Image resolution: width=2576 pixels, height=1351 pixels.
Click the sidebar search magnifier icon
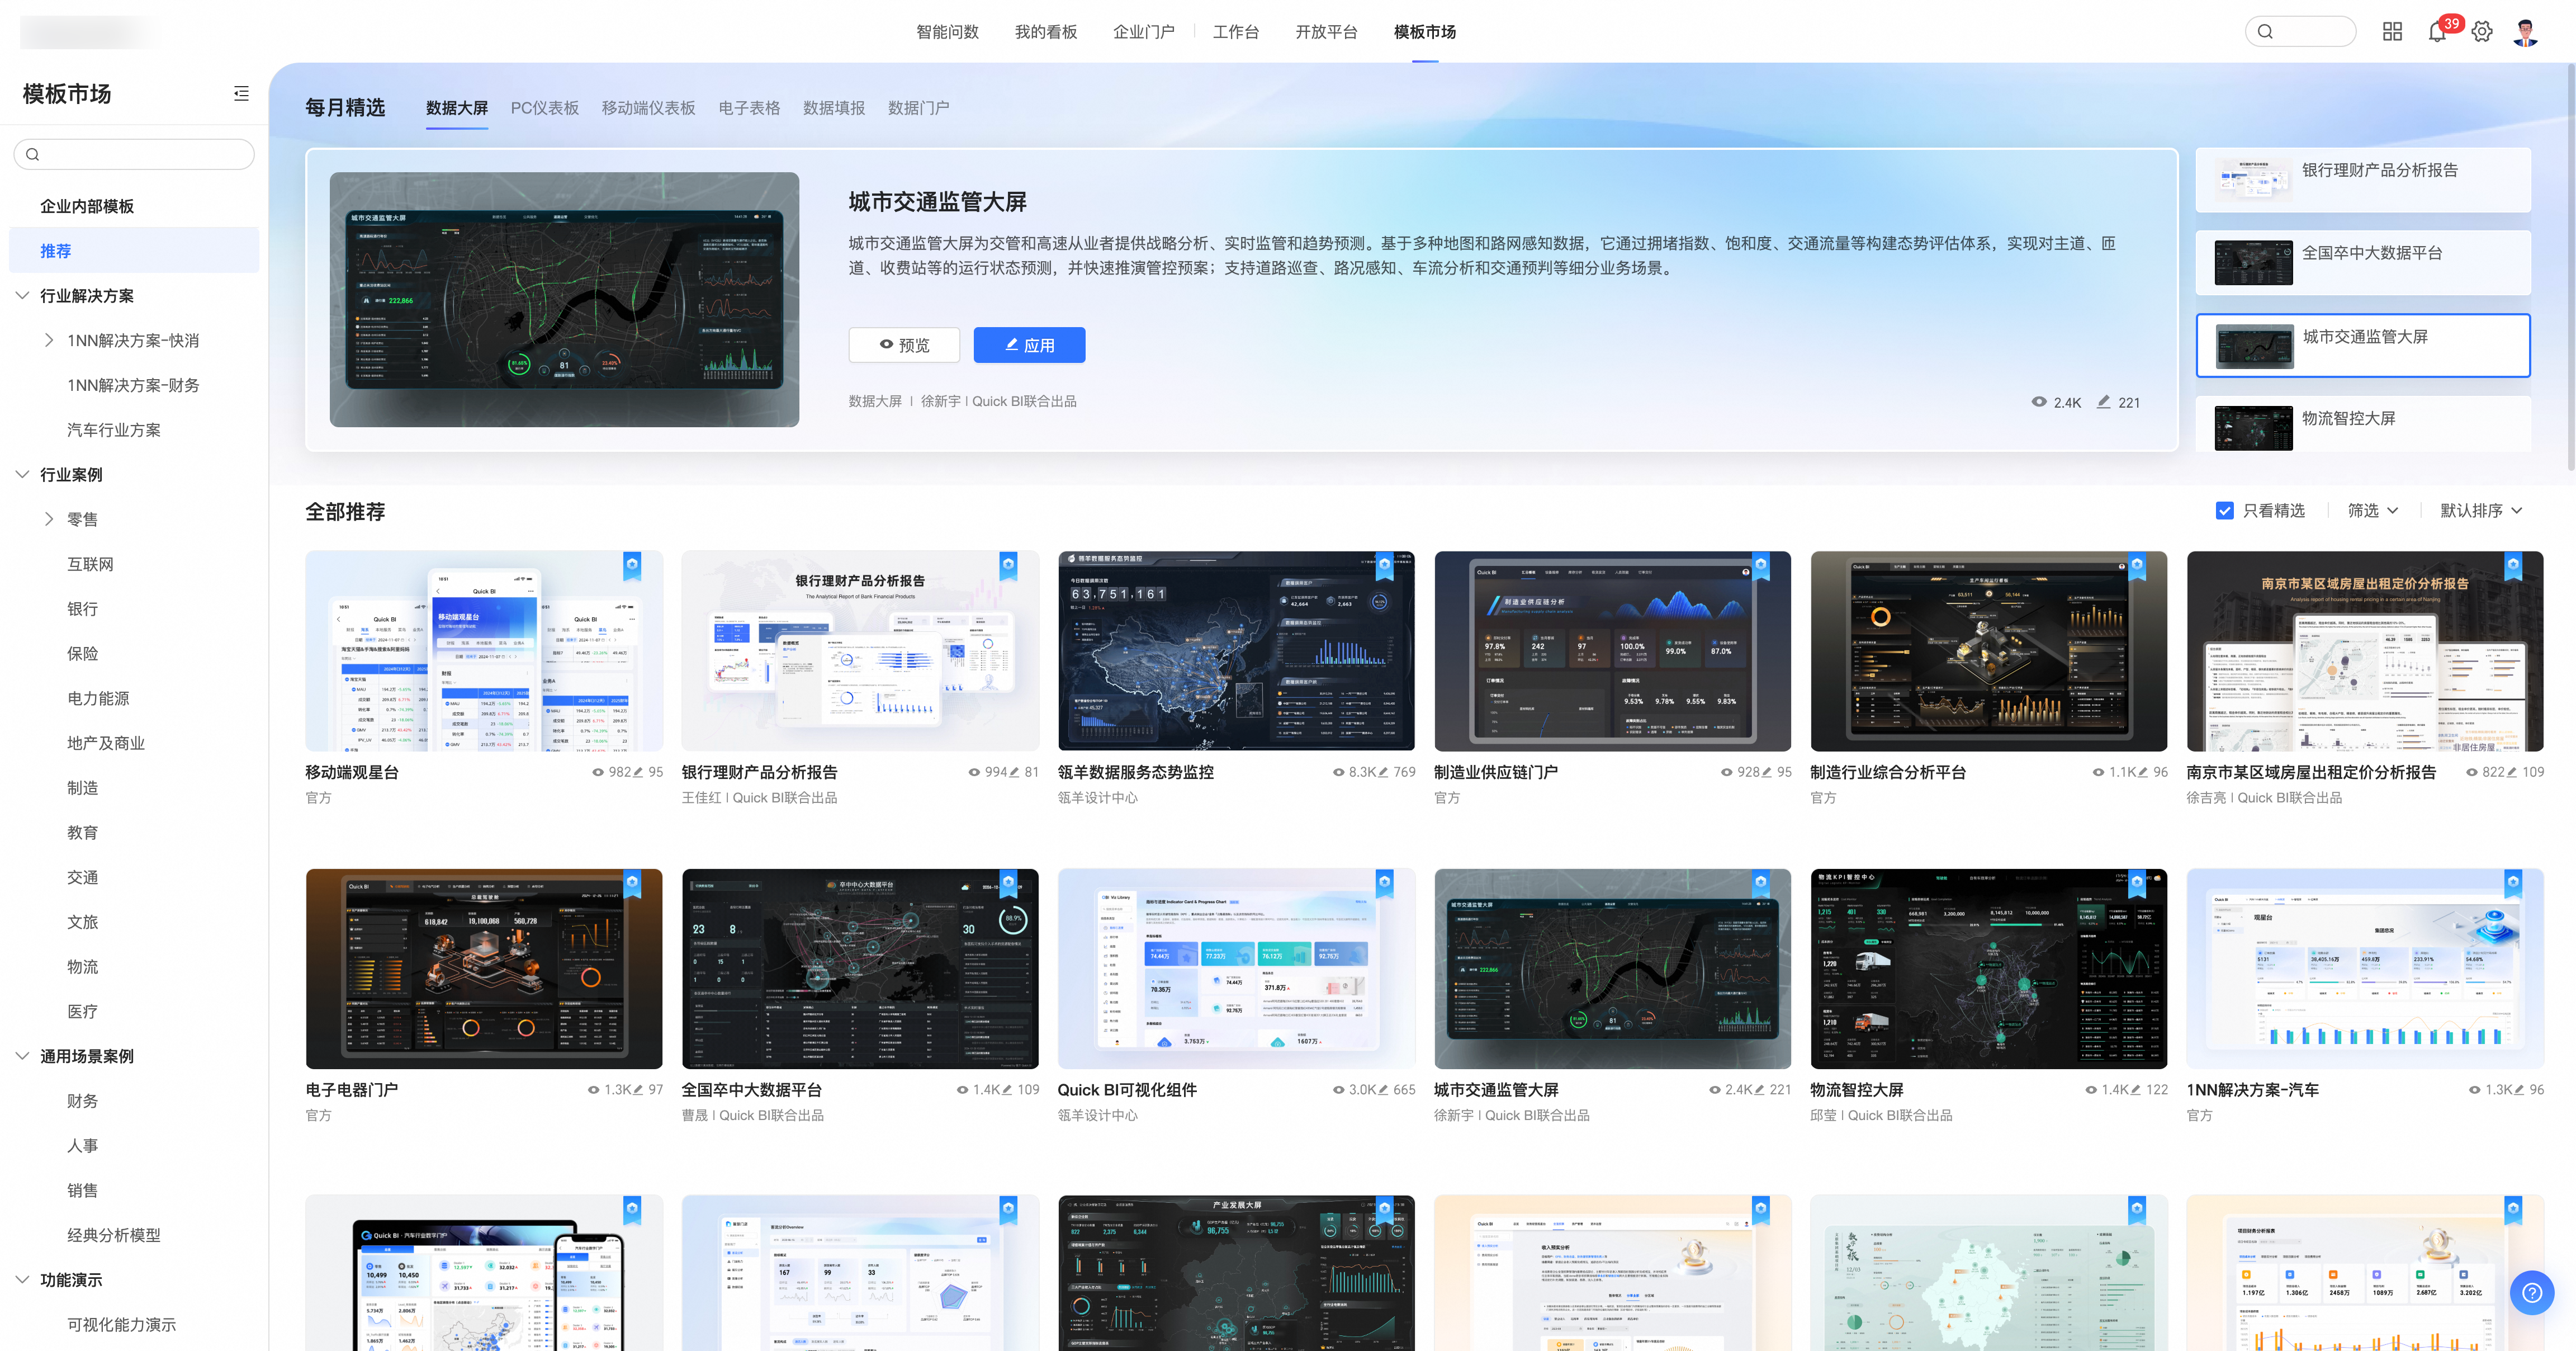(33, 154)
